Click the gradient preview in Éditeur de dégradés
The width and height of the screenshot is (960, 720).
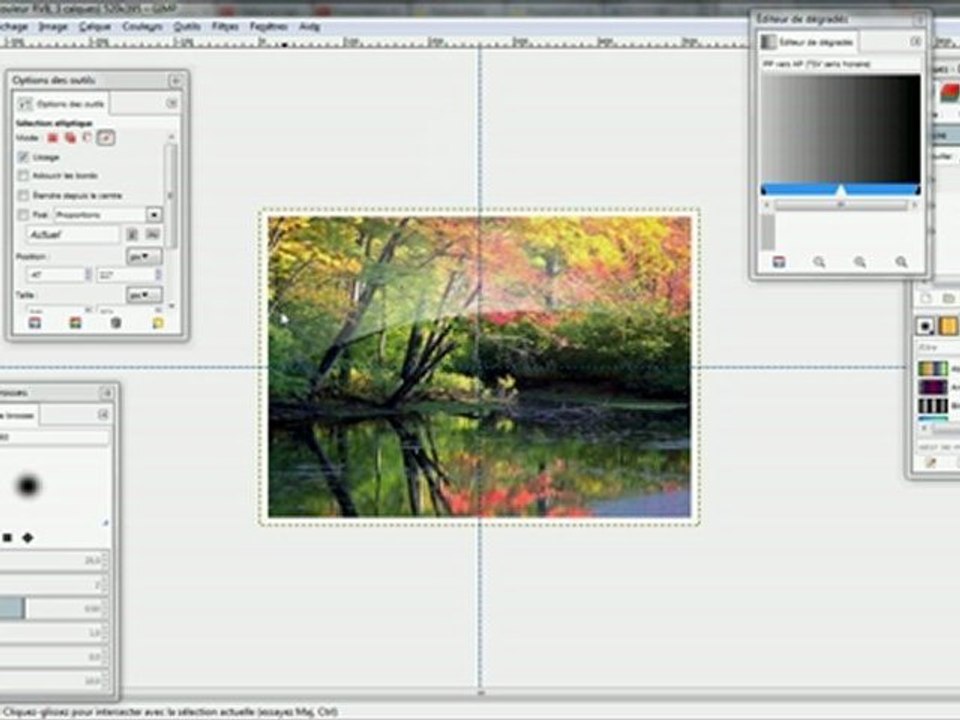pyautogui.click(x=841, y=128)
